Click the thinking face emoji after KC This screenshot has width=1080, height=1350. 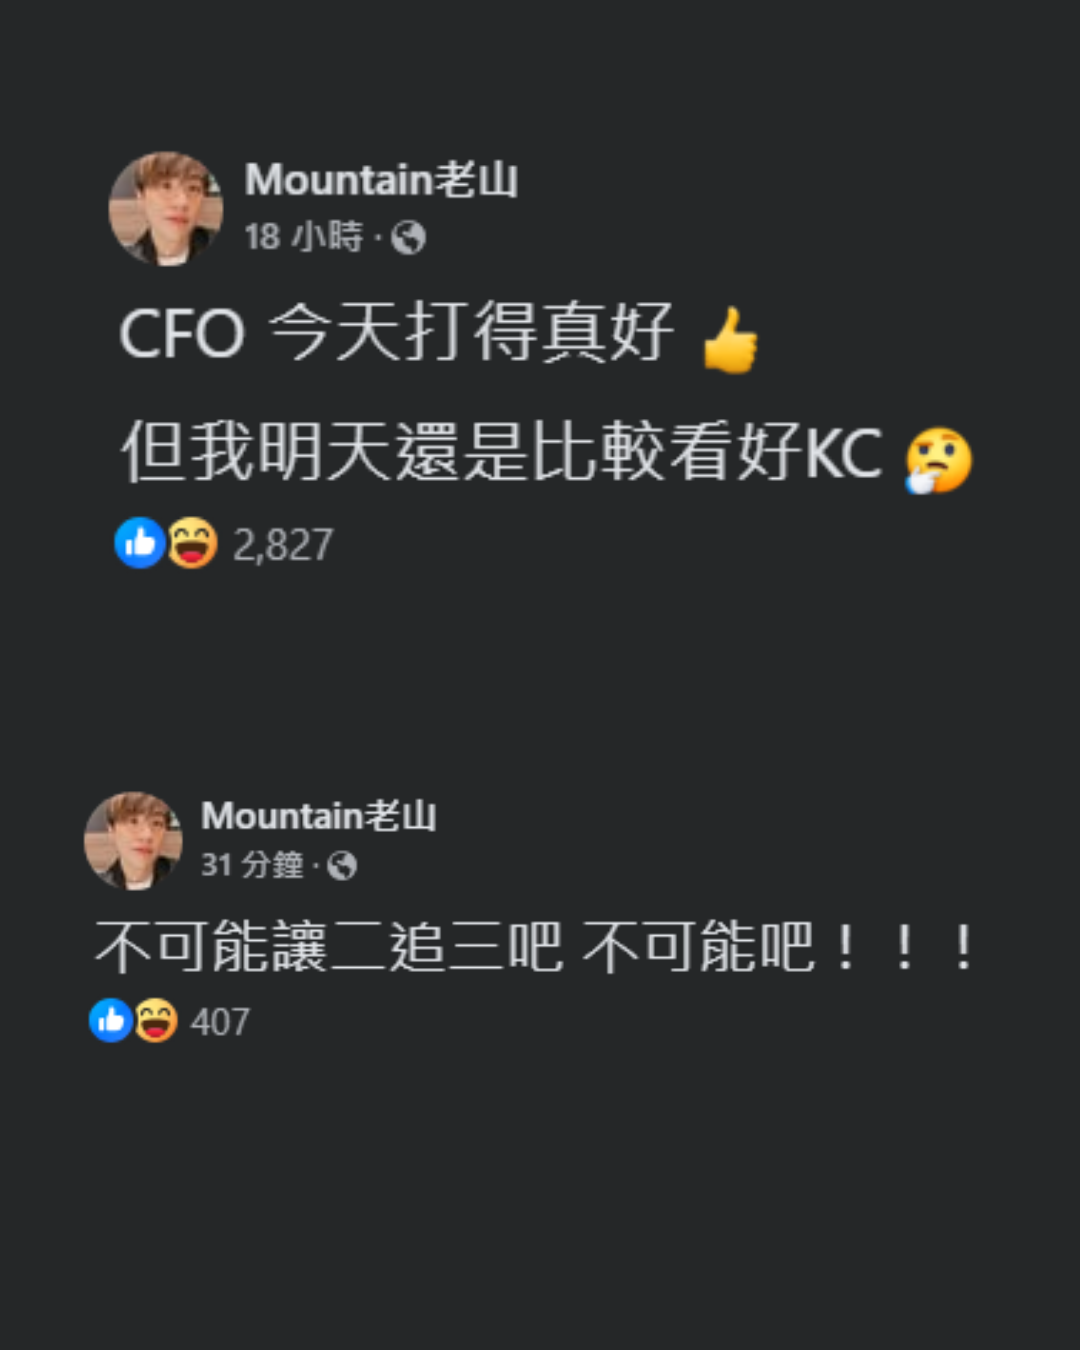coord(938,460)
